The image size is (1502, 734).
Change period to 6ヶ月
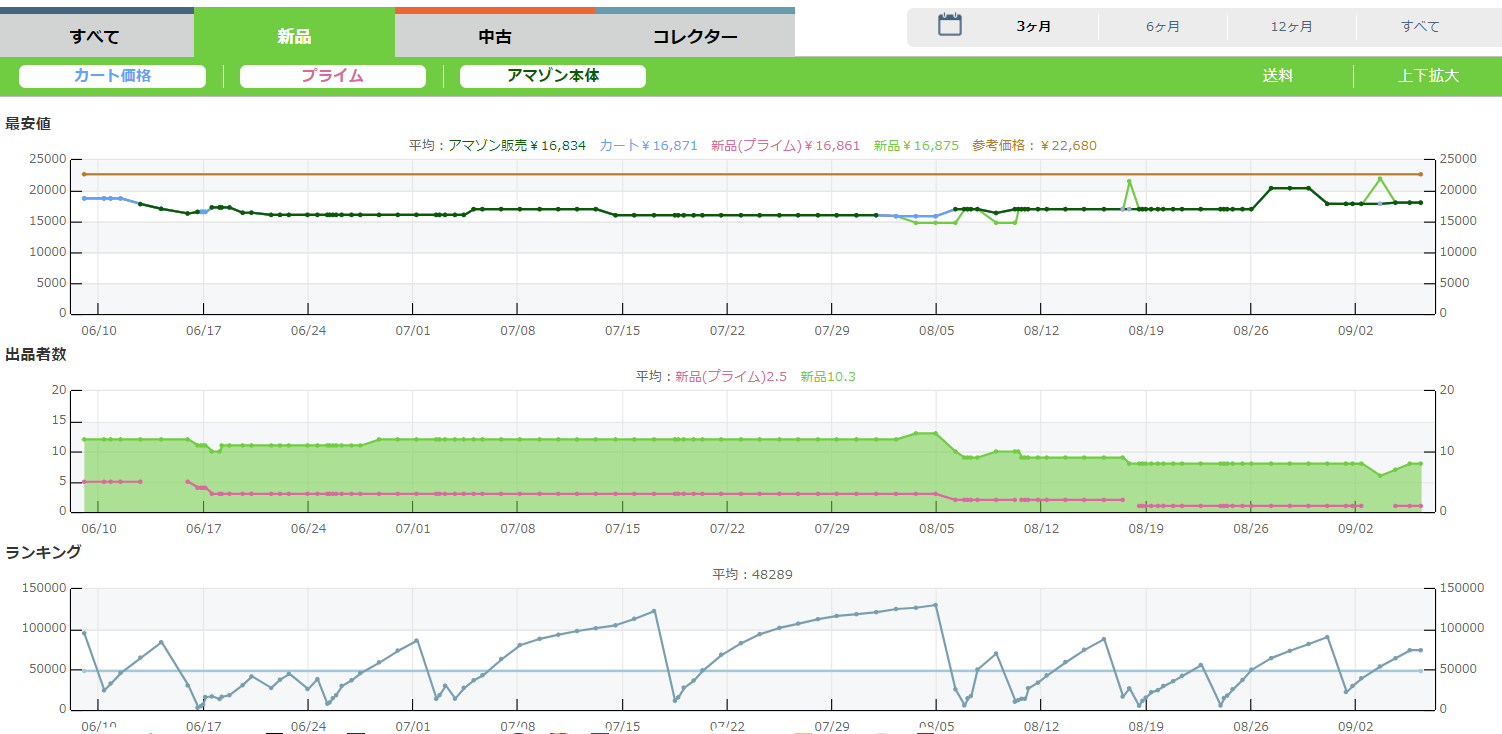click(1162, 27)
